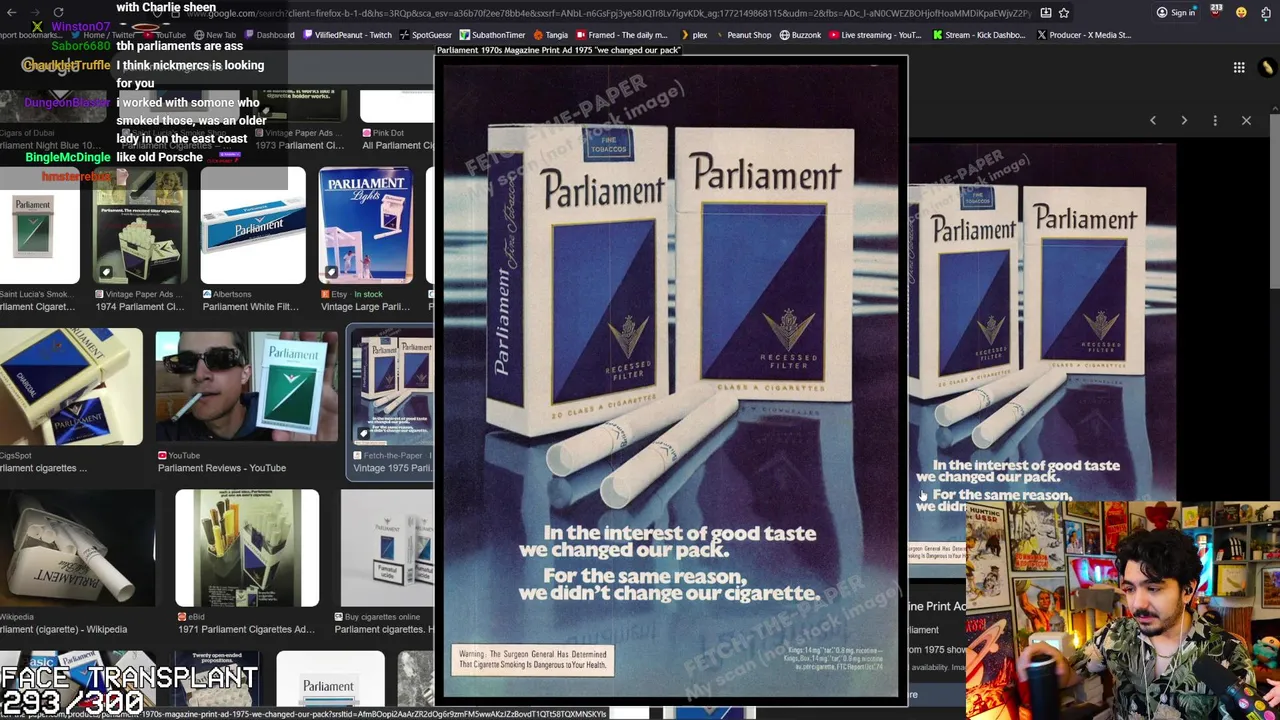Open the Framed - The daily m... bookmark
The image size is (1280, 720).
pyautogui.click(x=621, y=35)
